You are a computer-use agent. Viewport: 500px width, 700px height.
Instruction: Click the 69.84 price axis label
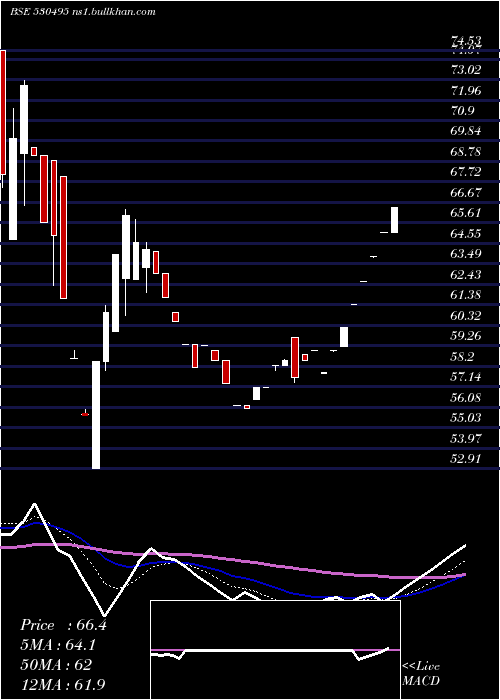(x=466, y=131)
